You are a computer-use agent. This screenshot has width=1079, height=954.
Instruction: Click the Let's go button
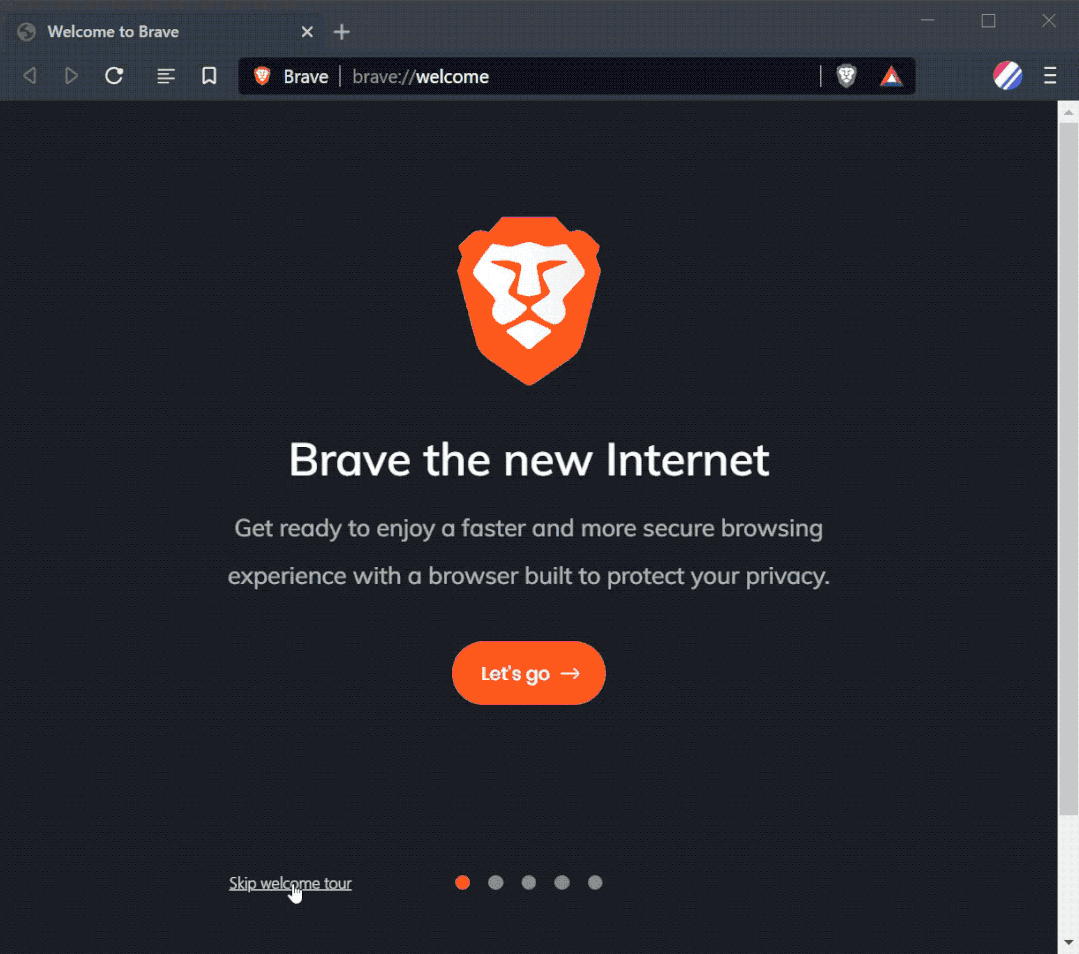click(x=528, y=673)
